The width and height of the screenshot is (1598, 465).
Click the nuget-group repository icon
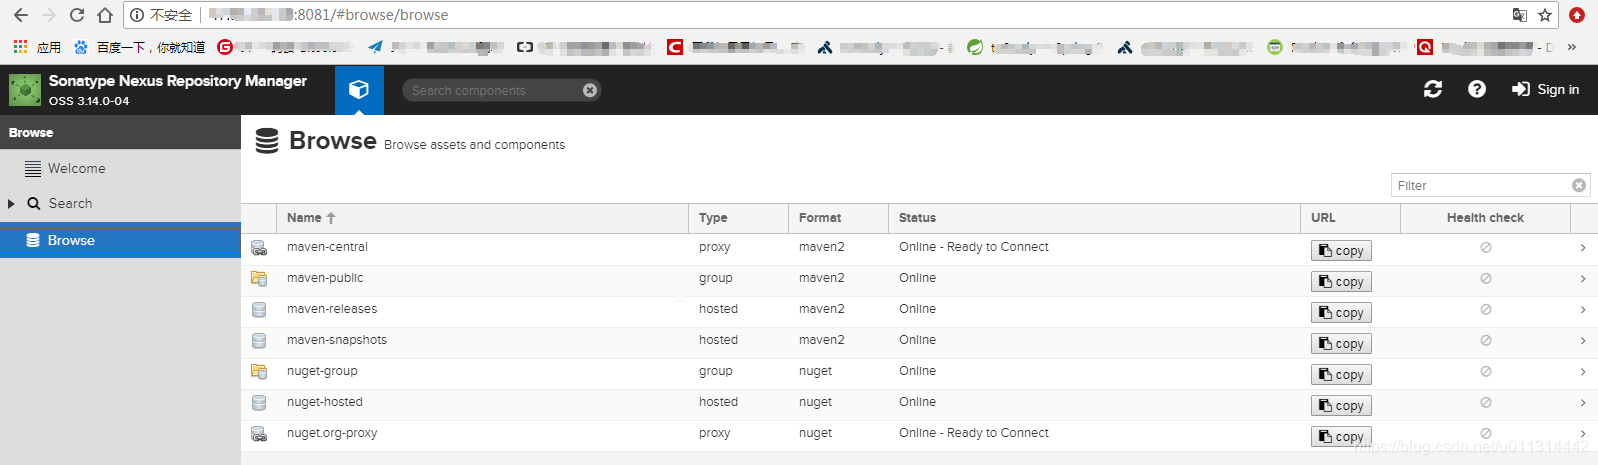point(259,372)
